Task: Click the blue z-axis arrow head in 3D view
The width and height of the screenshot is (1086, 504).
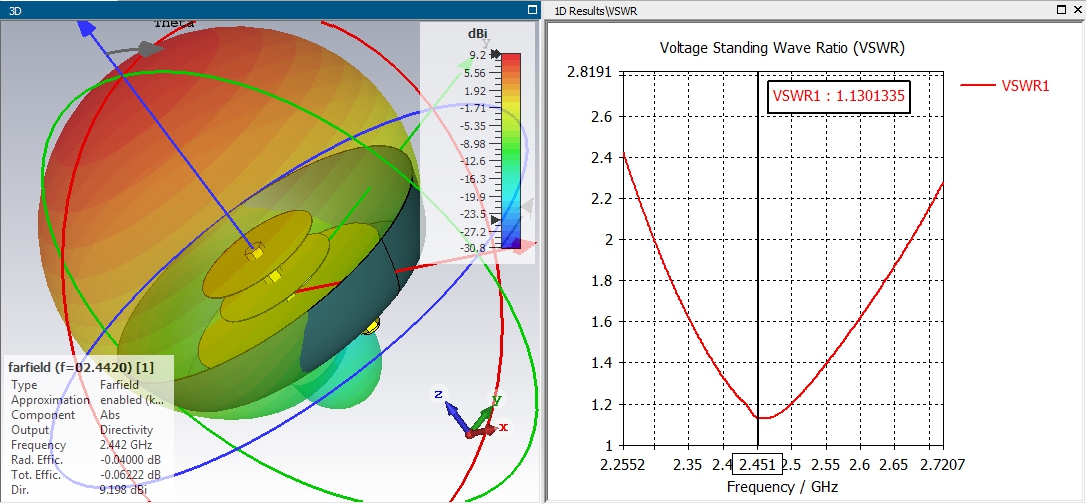Action: [x=86, y=29]
